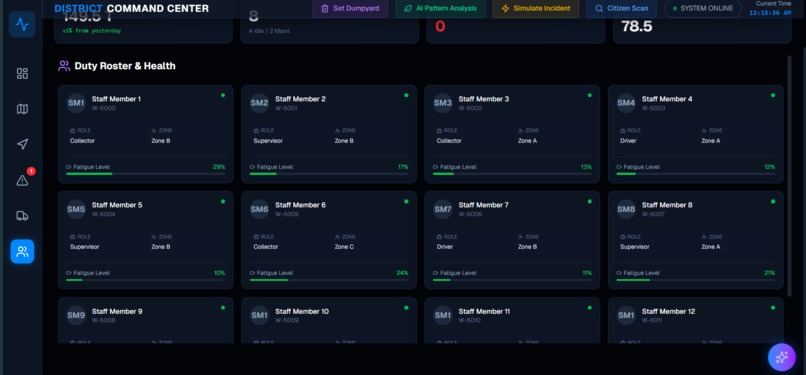This screenshot has height=375, width=806.
Task: Select the staff roster people icon in sidebar
Action: (22, 252)
